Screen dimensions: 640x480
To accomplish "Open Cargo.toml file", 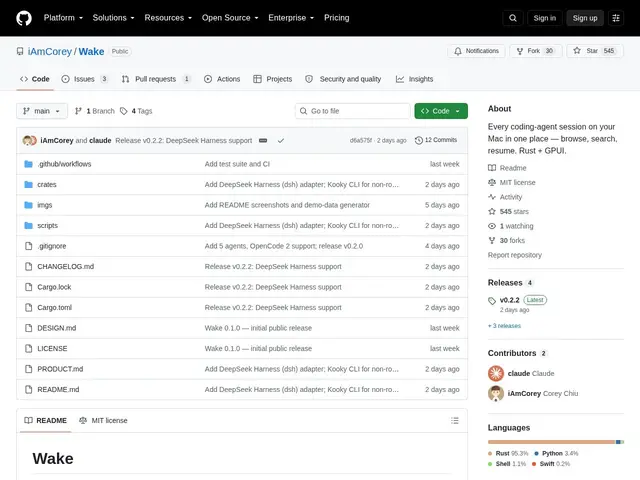I will [x=54, y=307].
